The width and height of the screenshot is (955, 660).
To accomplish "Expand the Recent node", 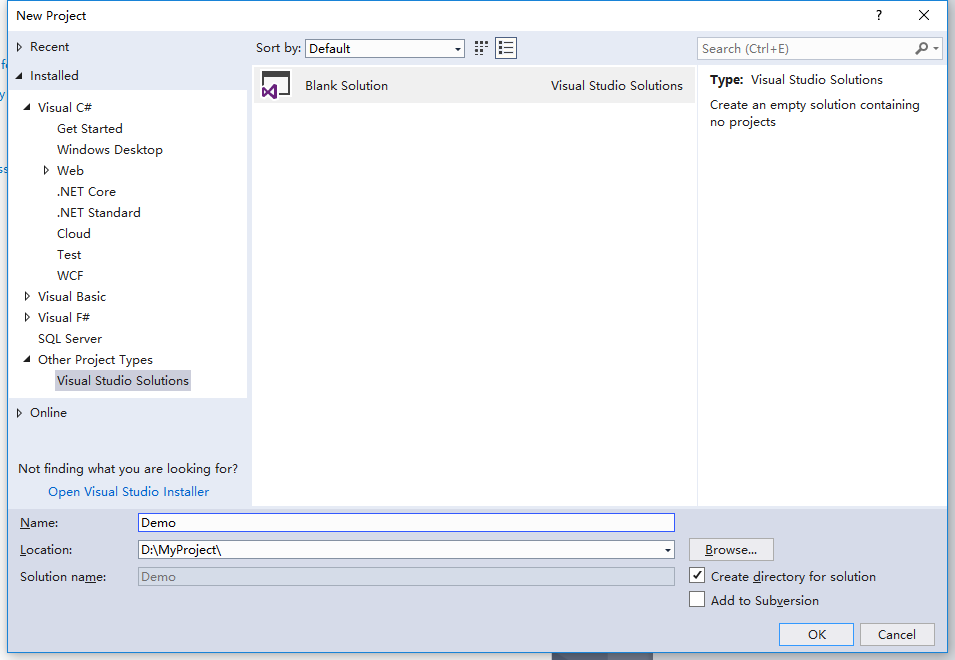I will (x=19, y=47).
